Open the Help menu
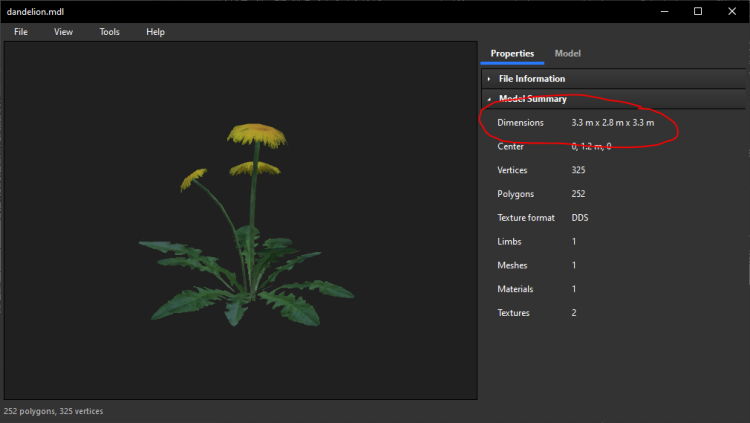This screenshot has width=750, height=423. 155,32
